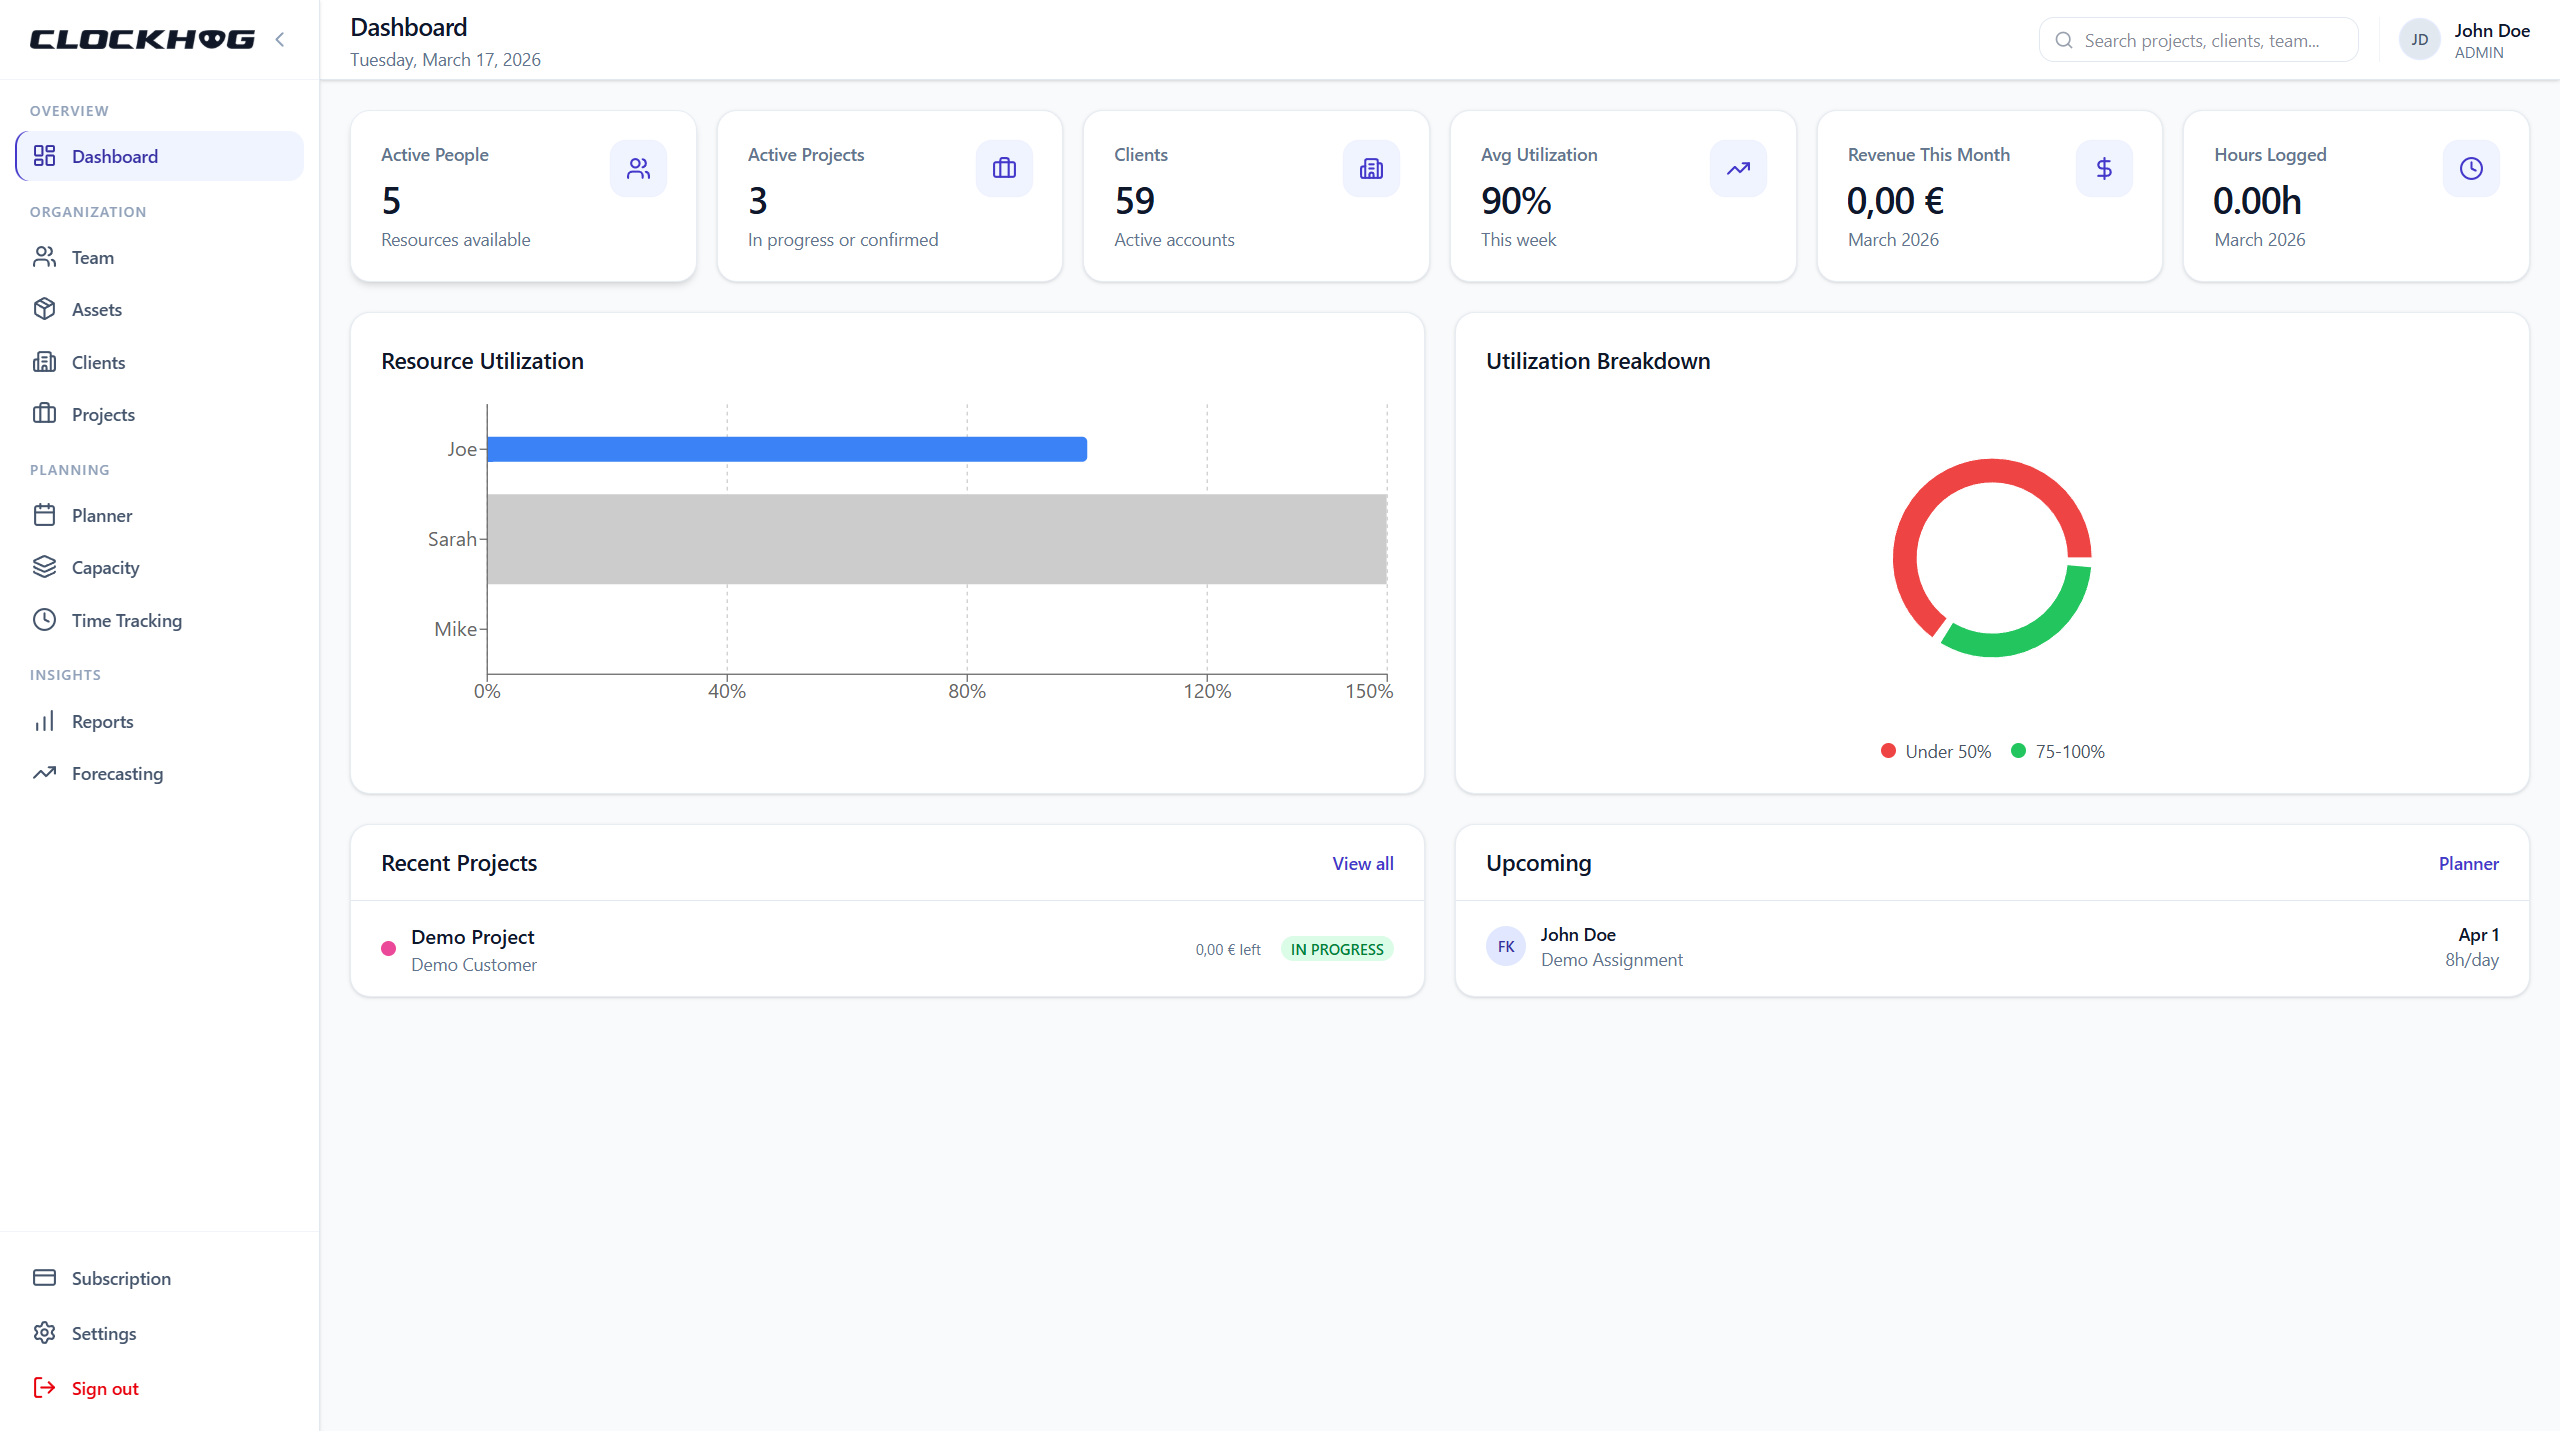Open the Forecasting section
2560x1431 pixels.
click(x=117, y=774)
